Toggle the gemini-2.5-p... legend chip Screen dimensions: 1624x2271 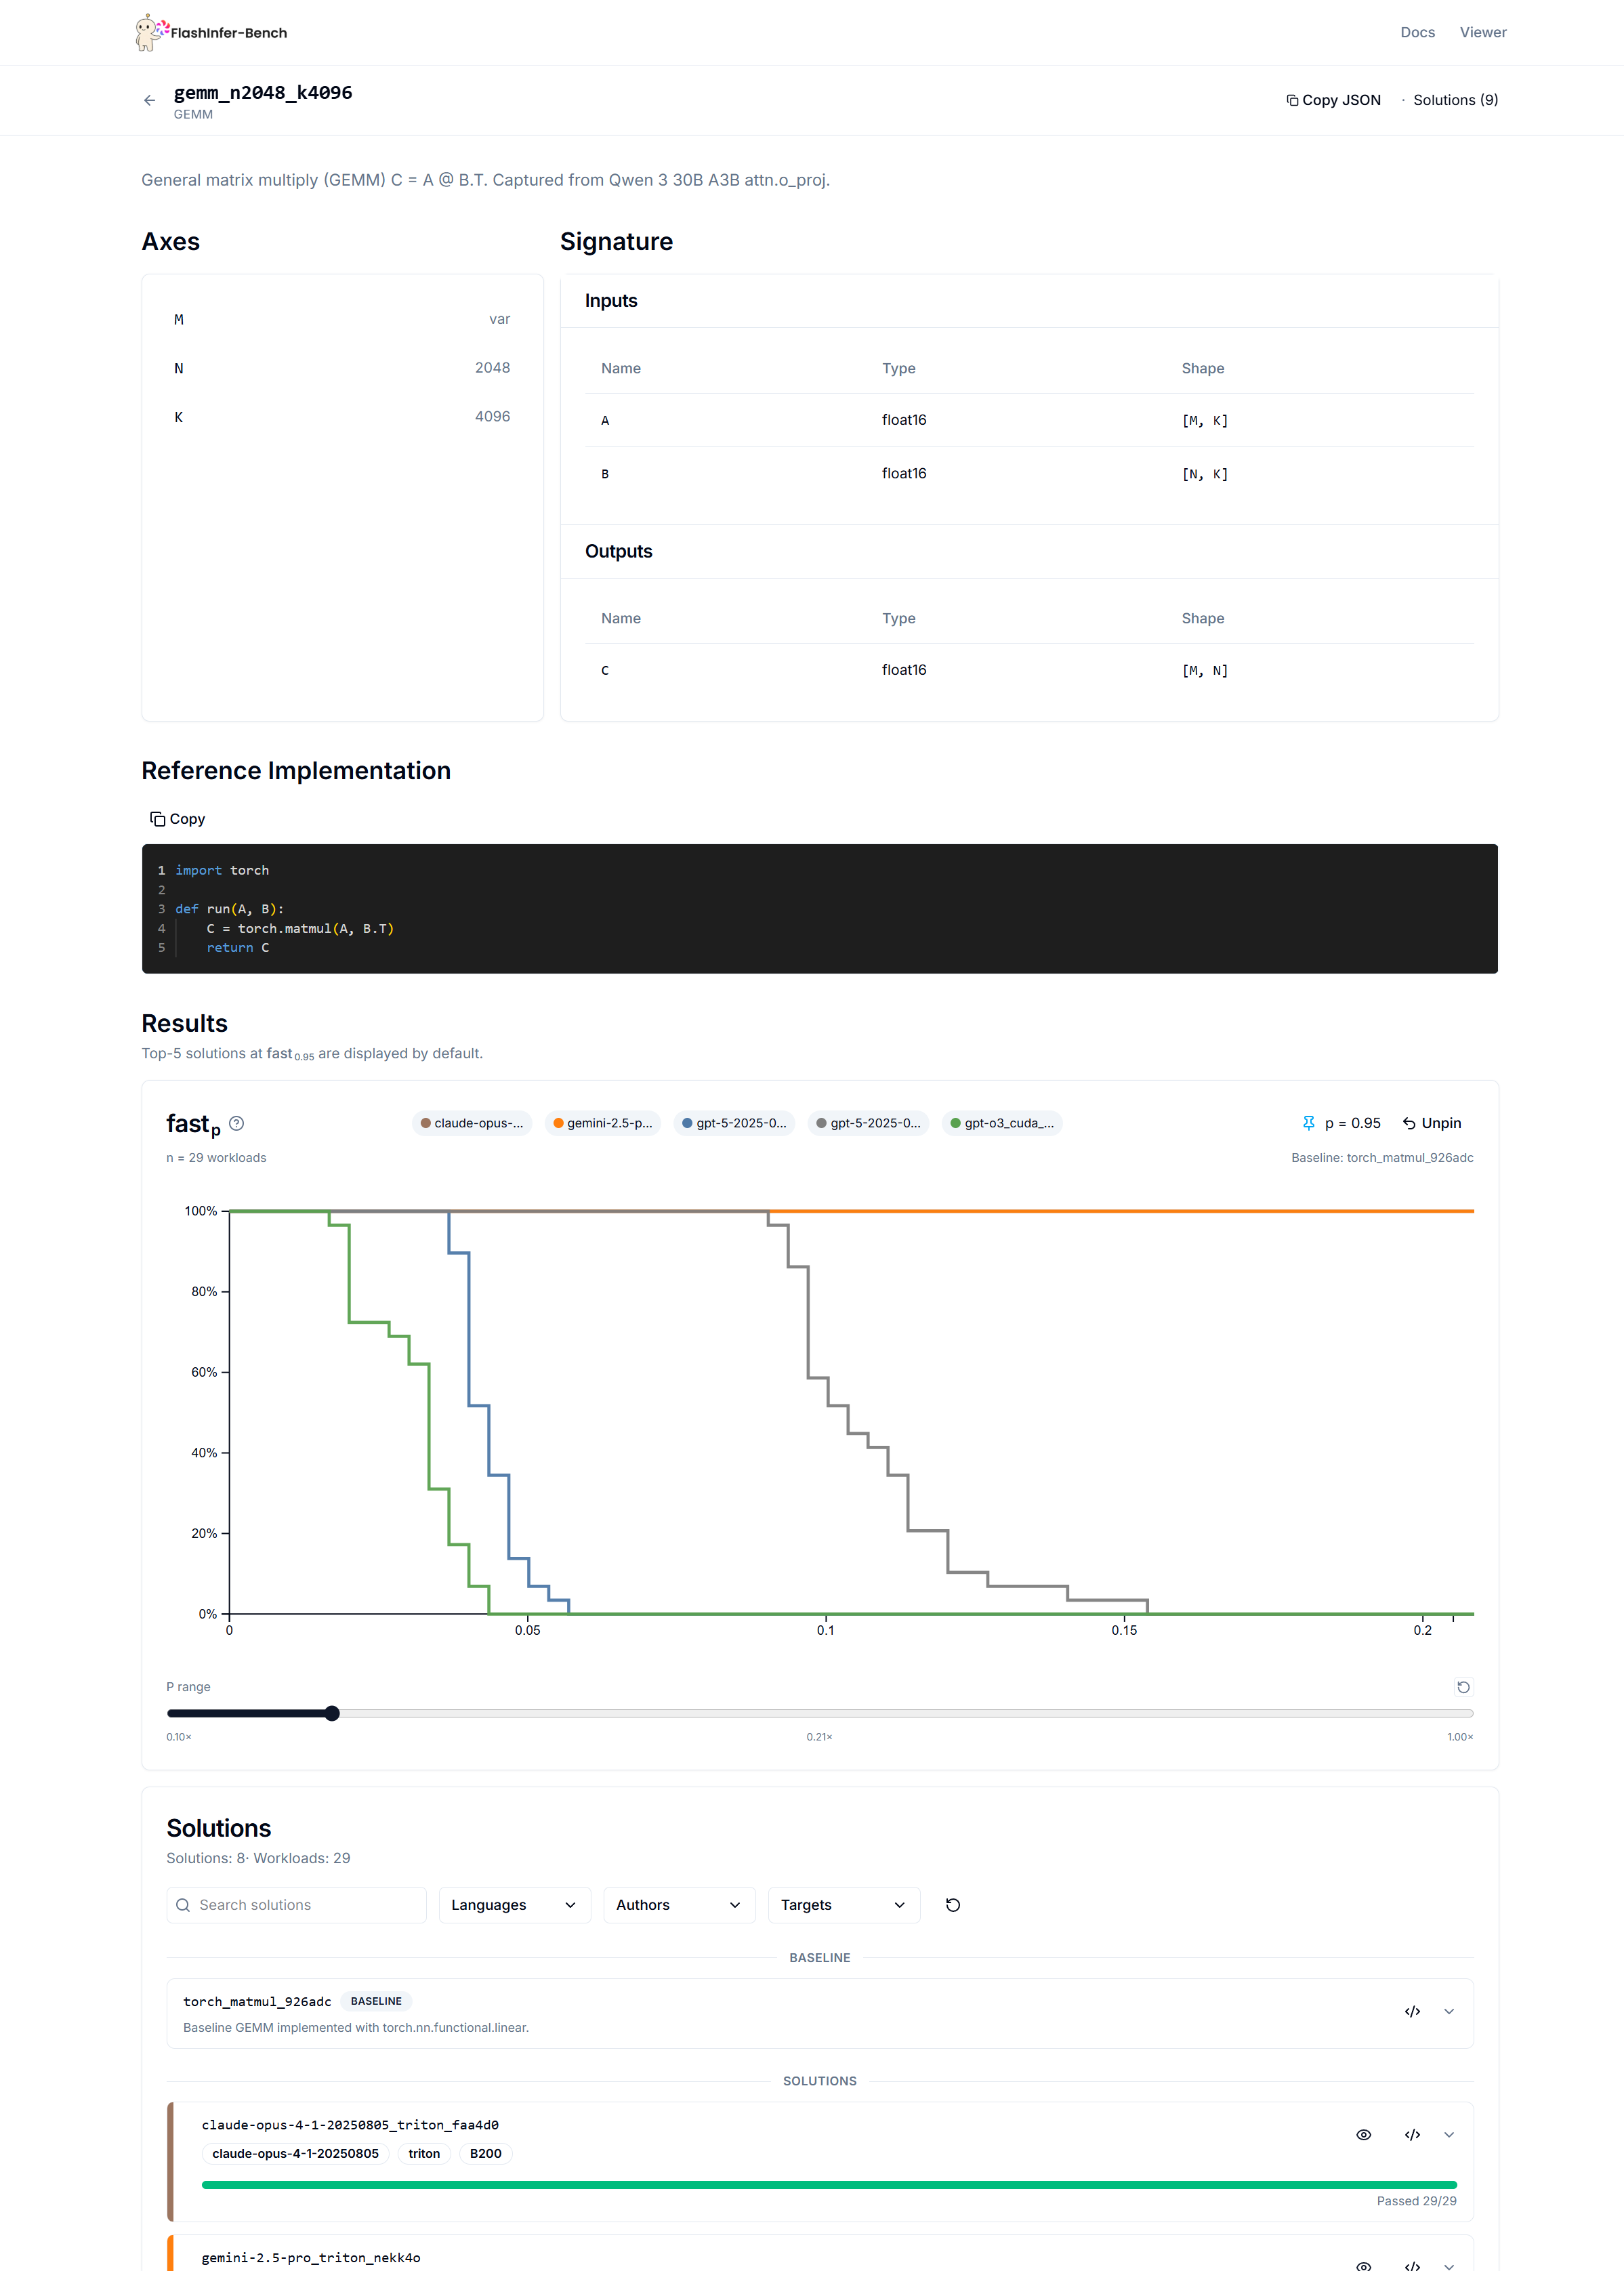coord(602,1123)
